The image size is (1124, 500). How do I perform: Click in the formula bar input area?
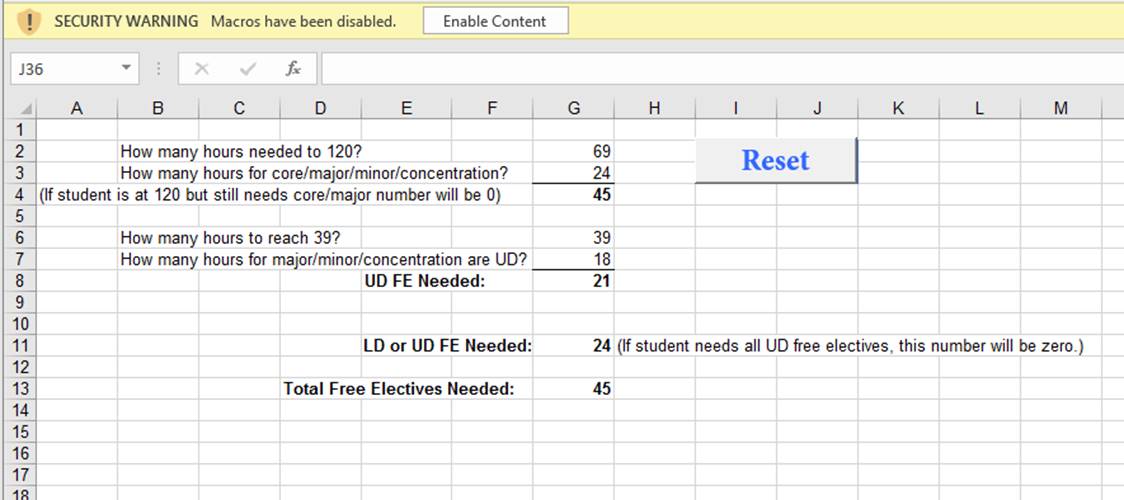click(x=700, y=69)
